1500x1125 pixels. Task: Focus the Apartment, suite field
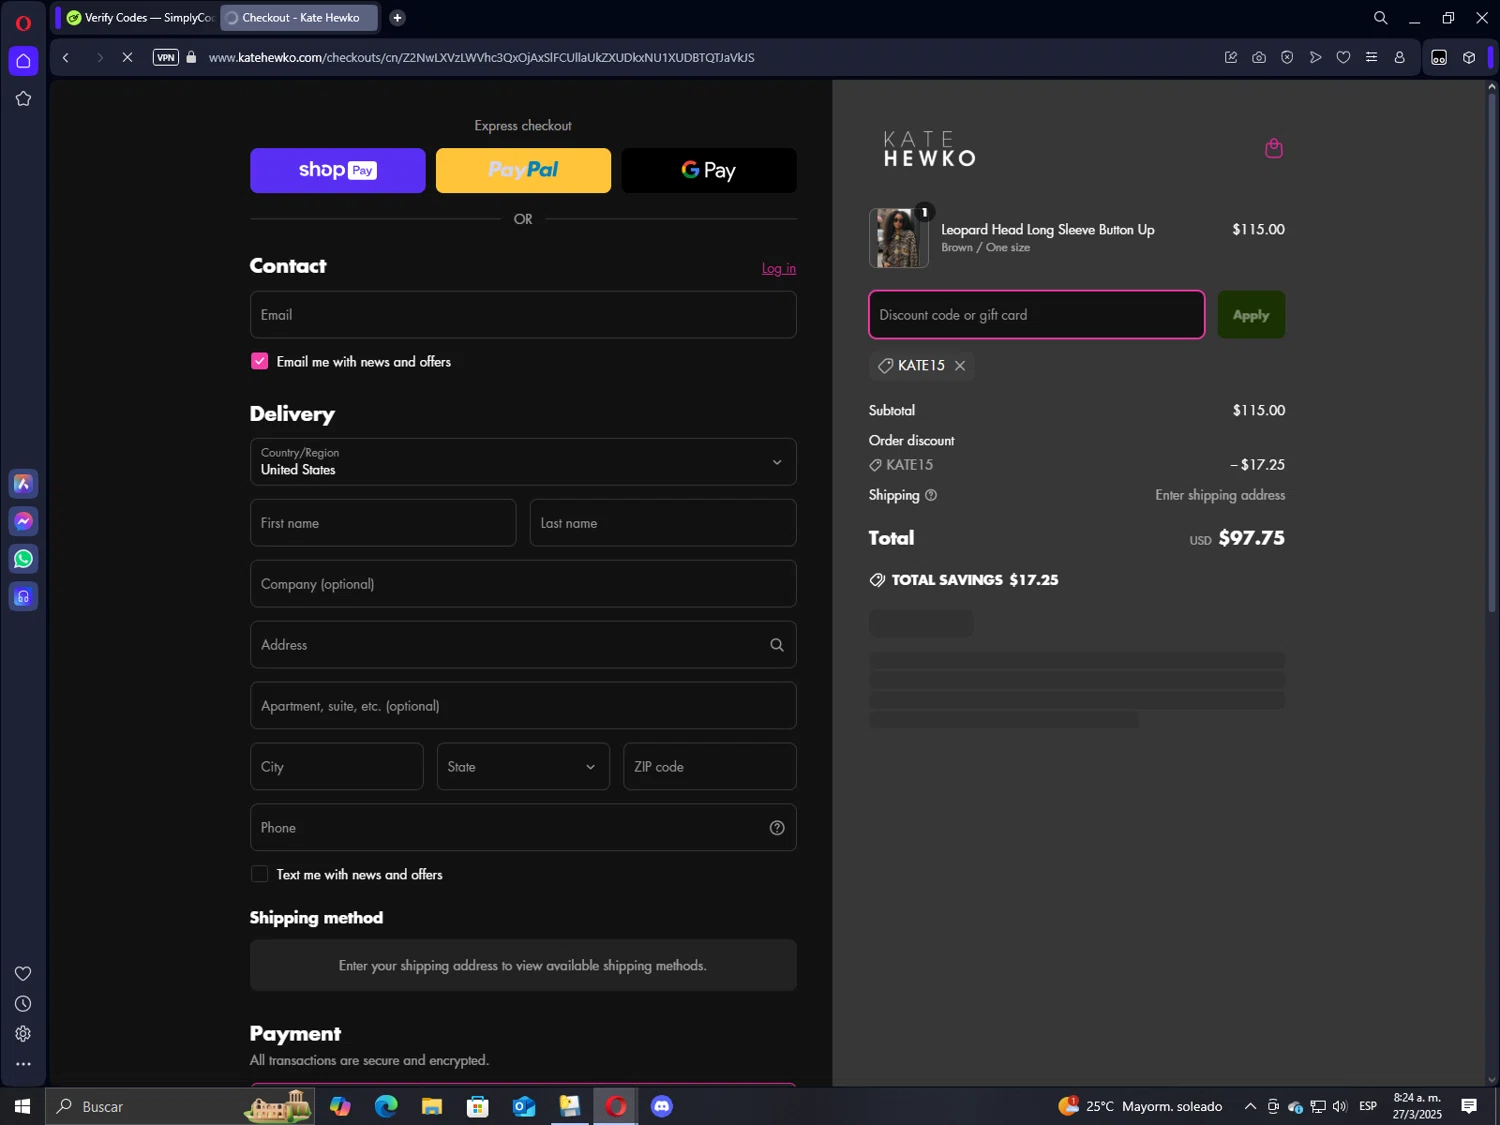tap(523, 706)
